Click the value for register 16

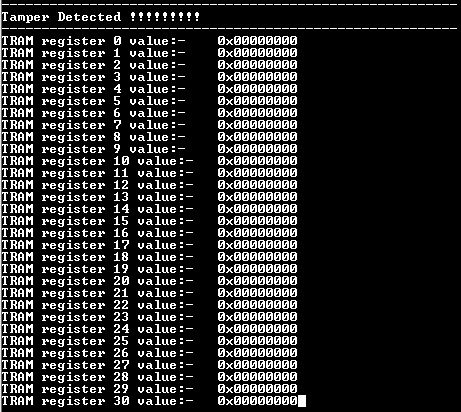(x=257, y=233)
